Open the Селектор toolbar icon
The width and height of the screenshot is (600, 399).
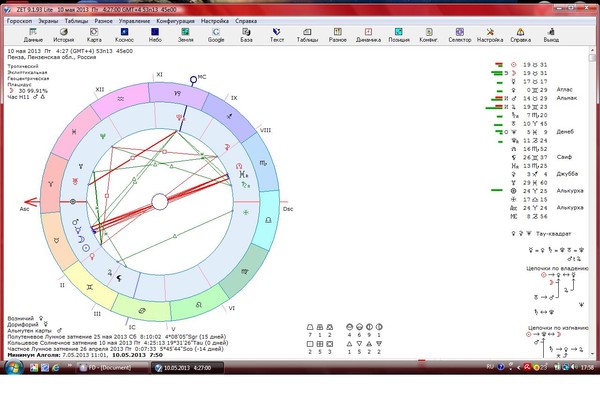(x=460, y=35)
